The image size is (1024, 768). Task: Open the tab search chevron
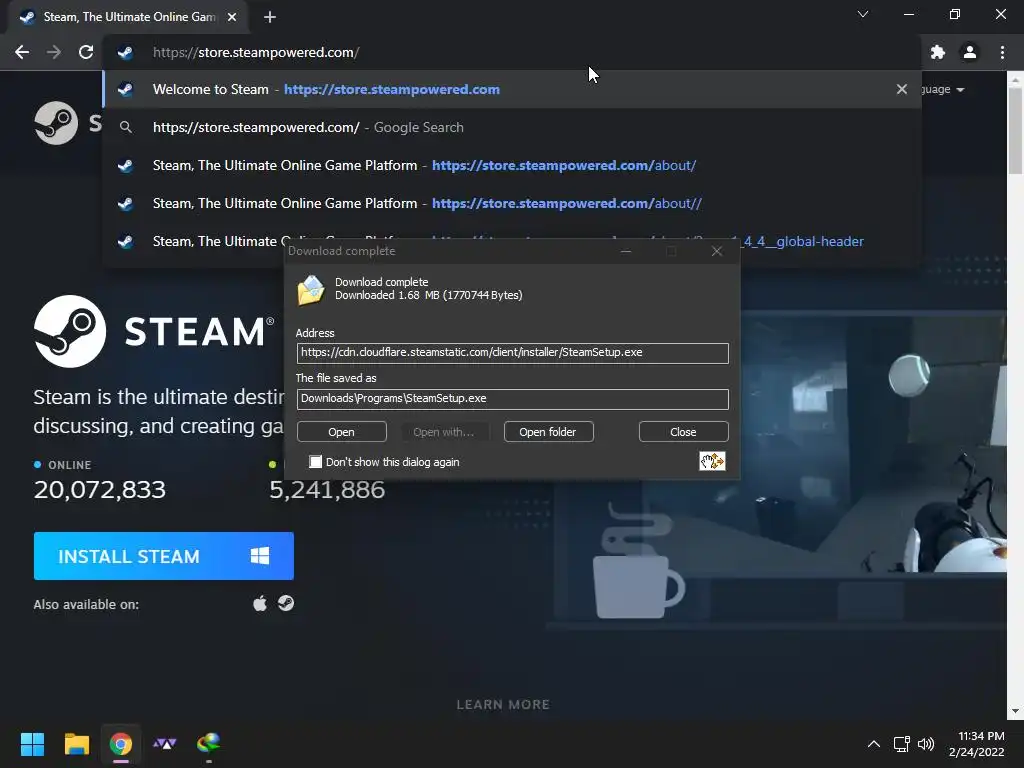point(863,14)
